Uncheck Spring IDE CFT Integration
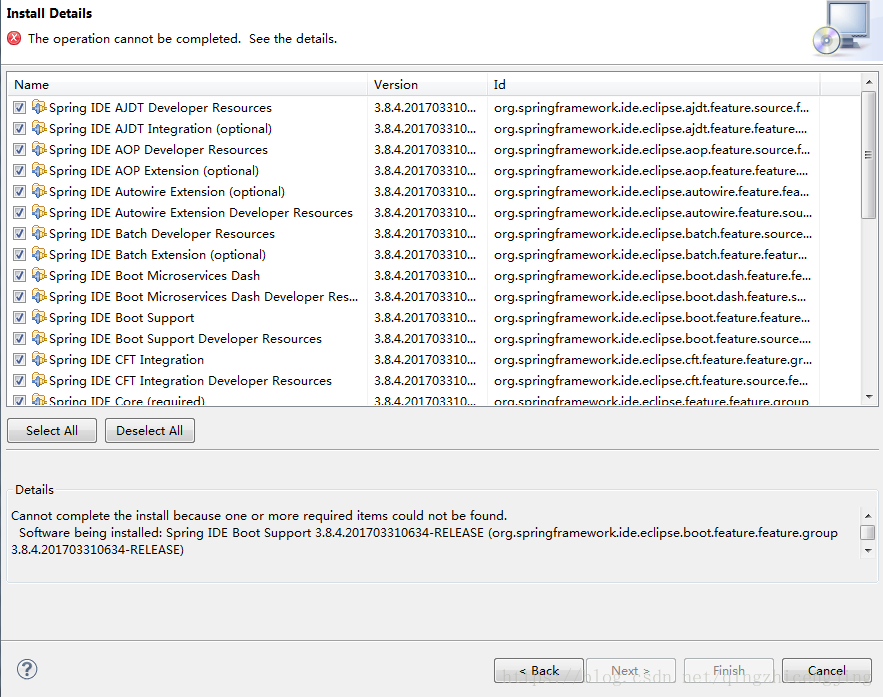Viewport: 883px width, 697px height. point(20,360)
